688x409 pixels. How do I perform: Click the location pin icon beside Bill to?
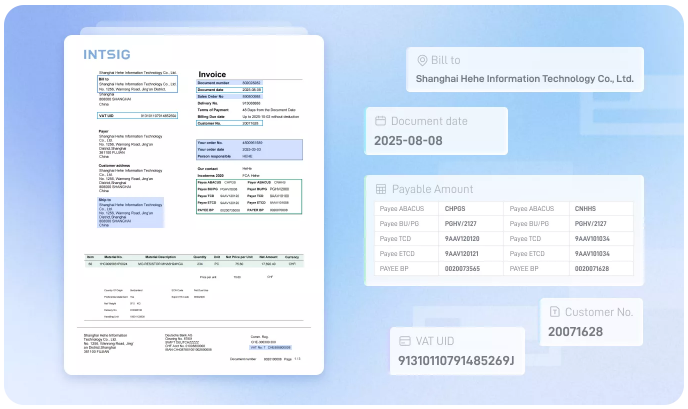point(422,60)
